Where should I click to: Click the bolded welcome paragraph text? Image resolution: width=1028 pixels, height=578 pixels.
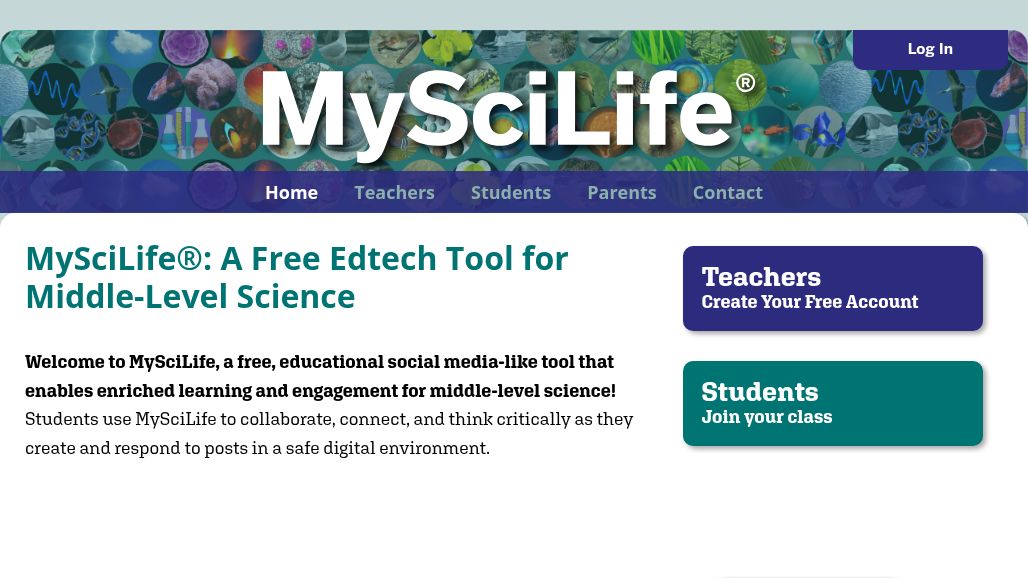(x=320, y=376)
